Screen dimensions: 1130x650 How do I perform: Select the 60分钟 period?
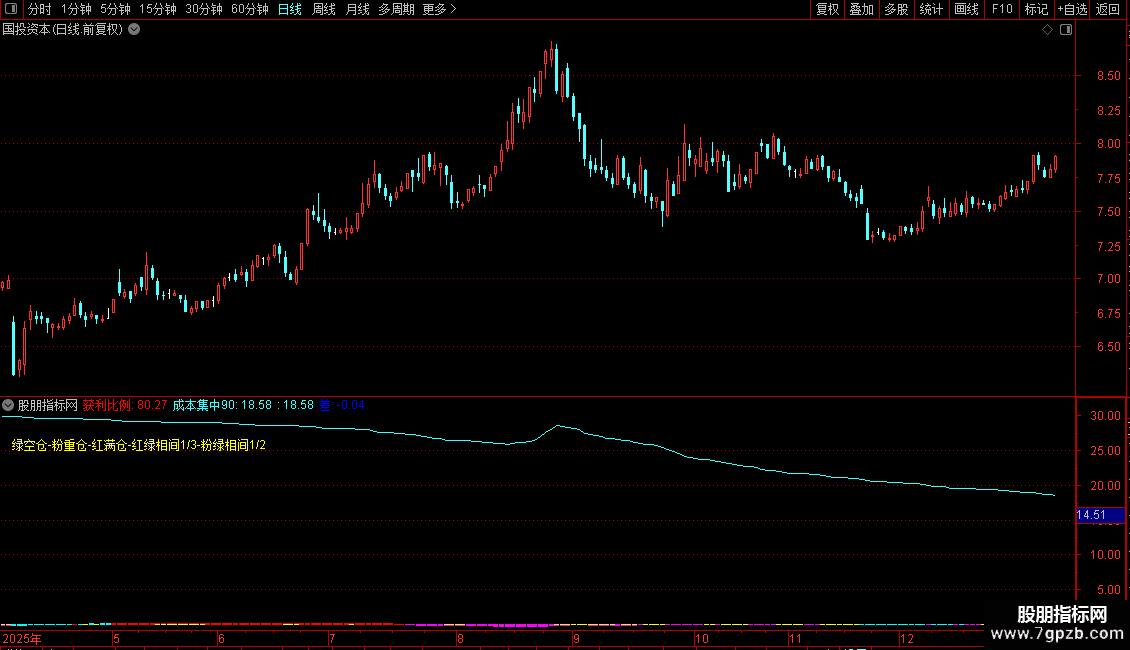click(249, 9)
